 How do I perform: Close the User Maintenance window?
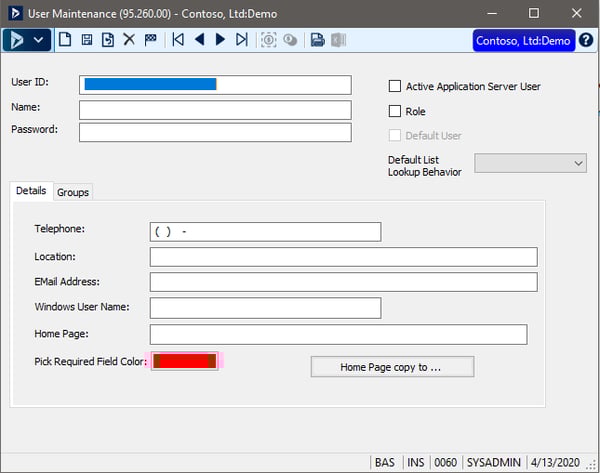click(x=577, y=13)
